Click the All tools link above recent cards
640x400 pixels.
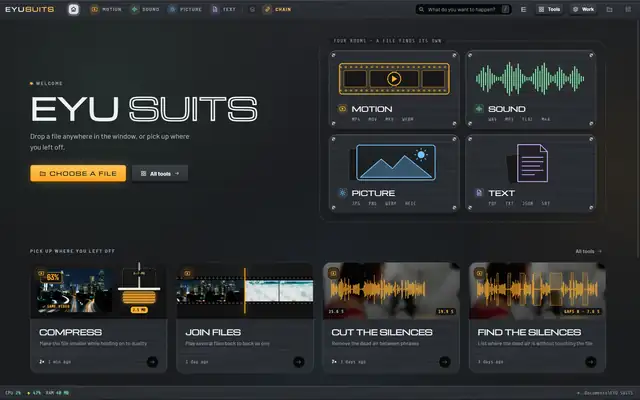tap(588, 251)
